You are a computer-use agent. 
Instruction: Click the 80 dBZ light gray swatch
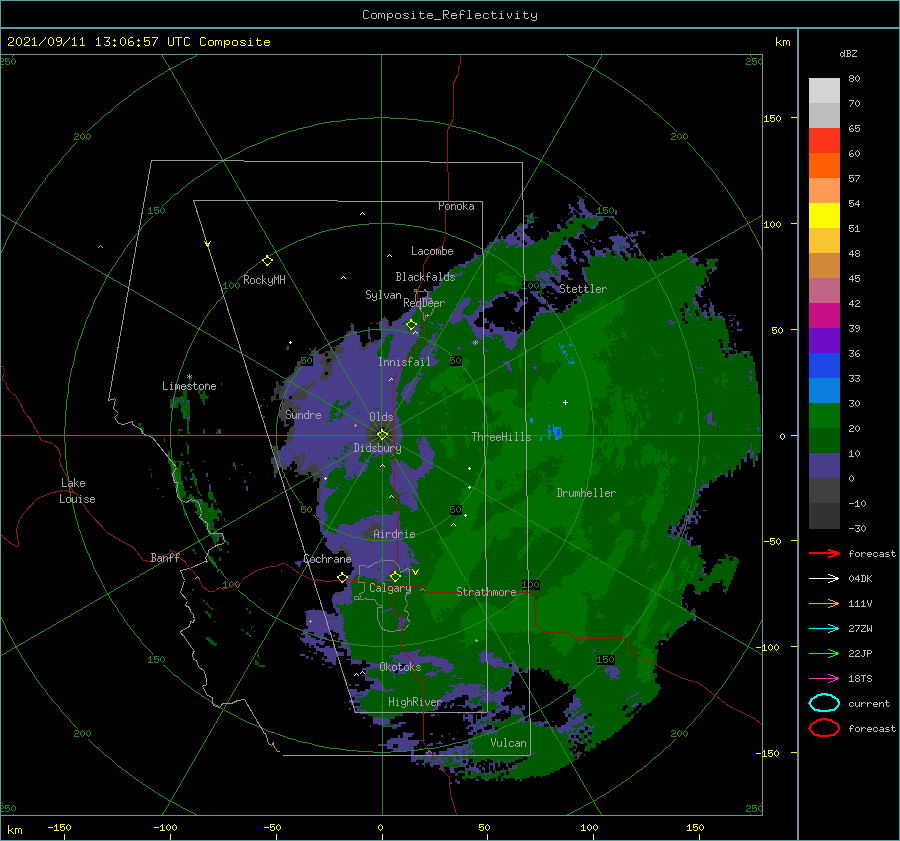tap(824, 90)
